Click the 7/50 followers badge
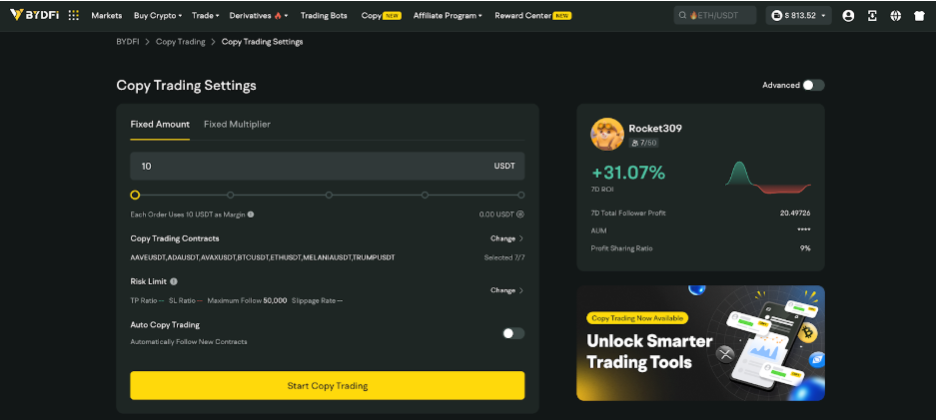The width and height of the screenshot is (936, 420). [644, 143]
